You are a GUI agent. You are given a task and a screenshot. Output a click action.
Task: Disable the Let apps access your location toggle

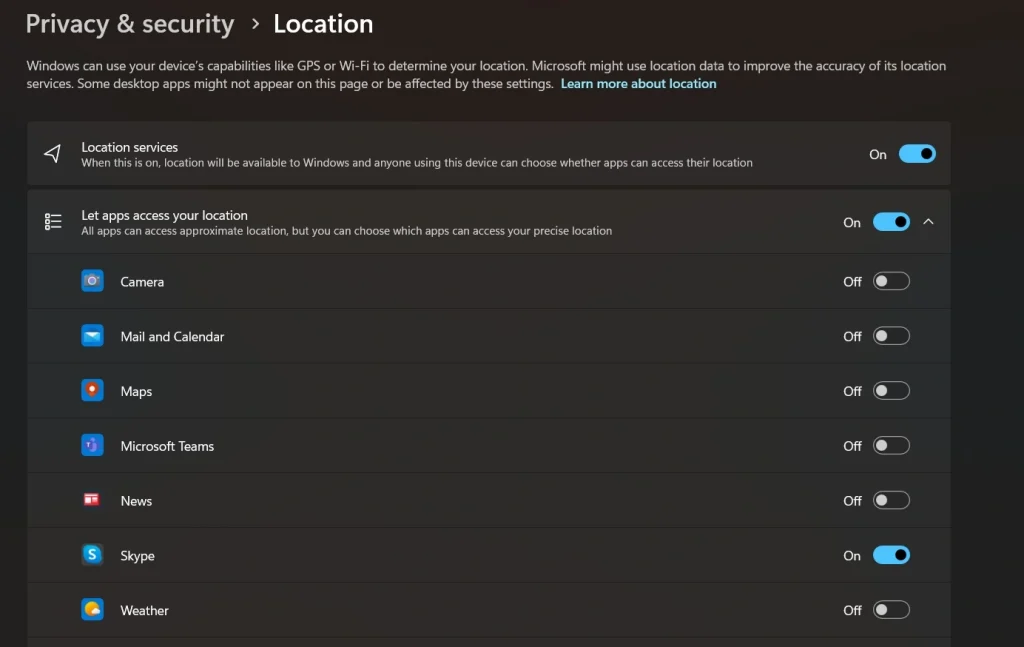click(x=891, y=222)
